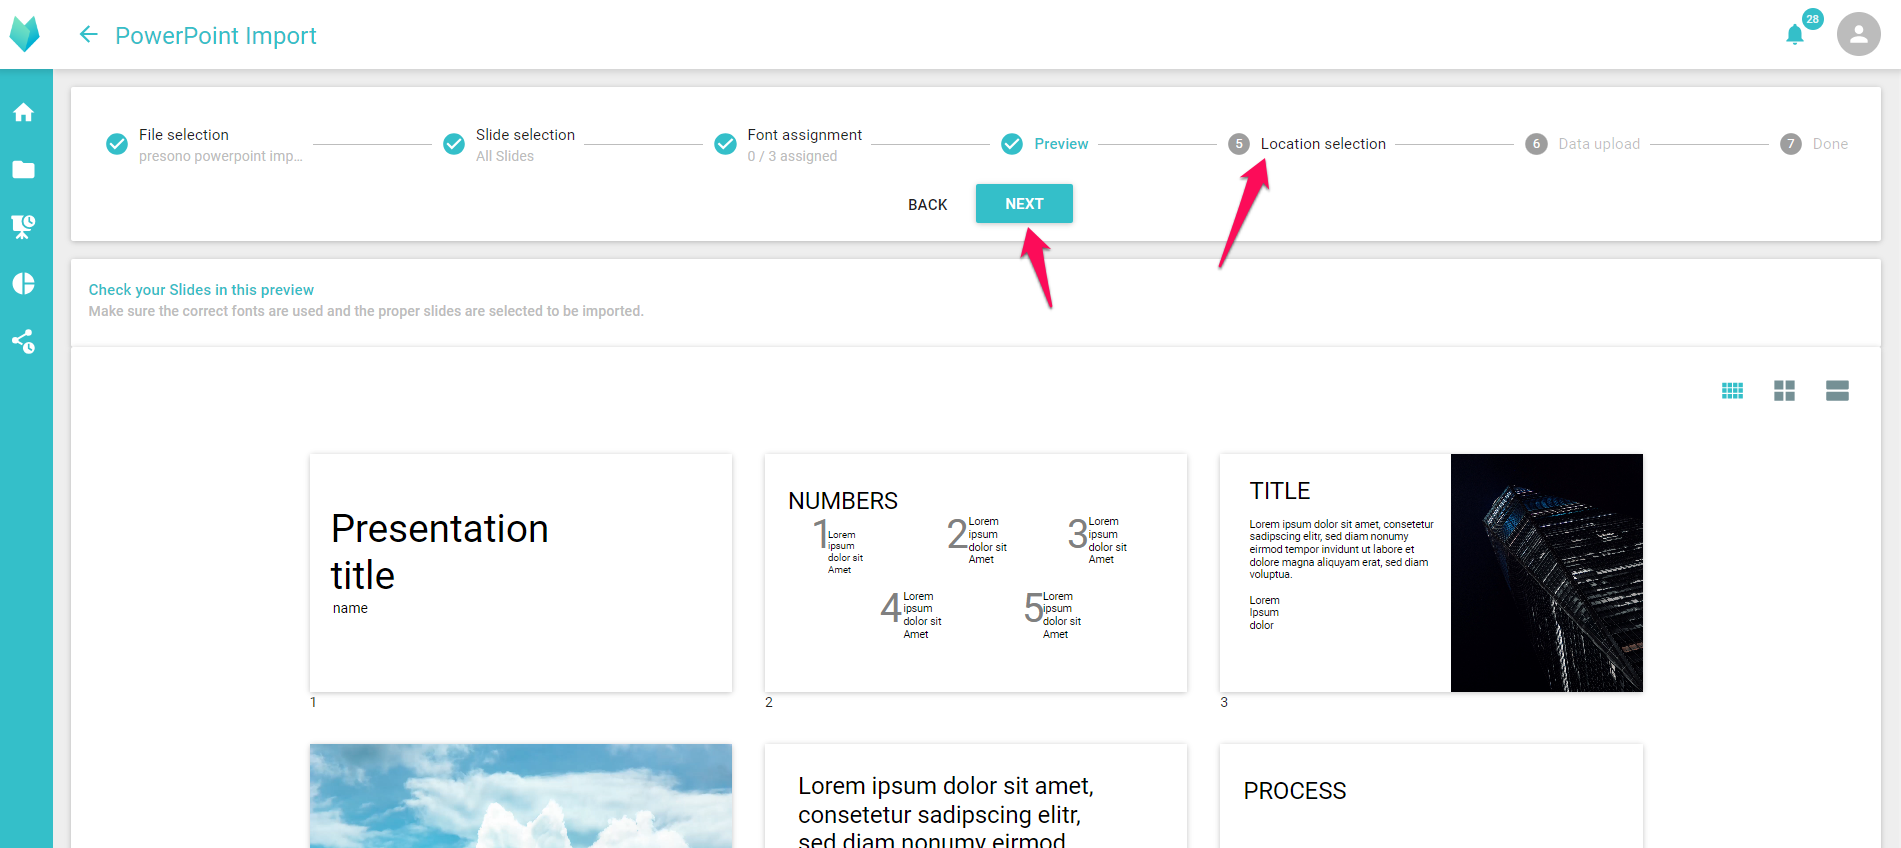The image size is (1901, 848).
Task: Open Home from the sidebar
Action: (24, 112)
